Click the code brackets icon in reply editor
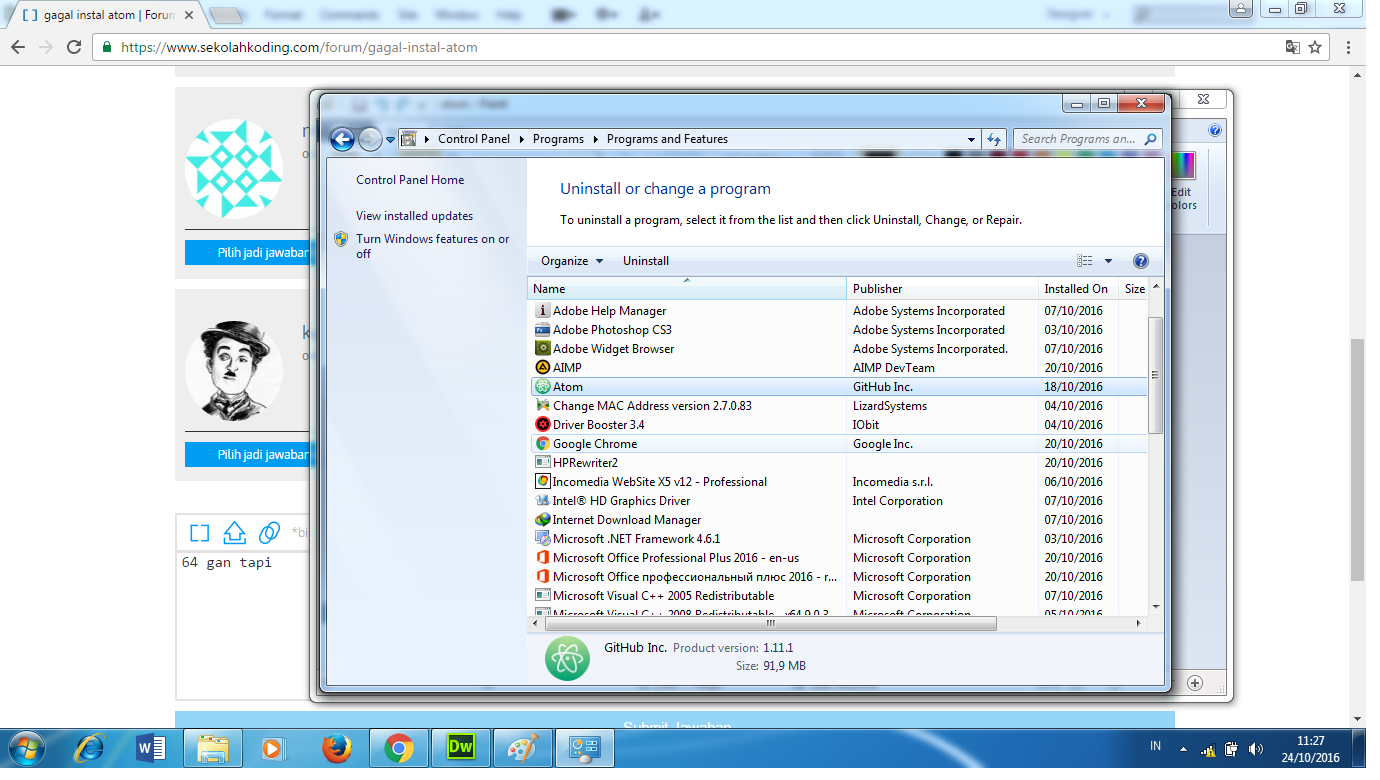 click(200, 532)
